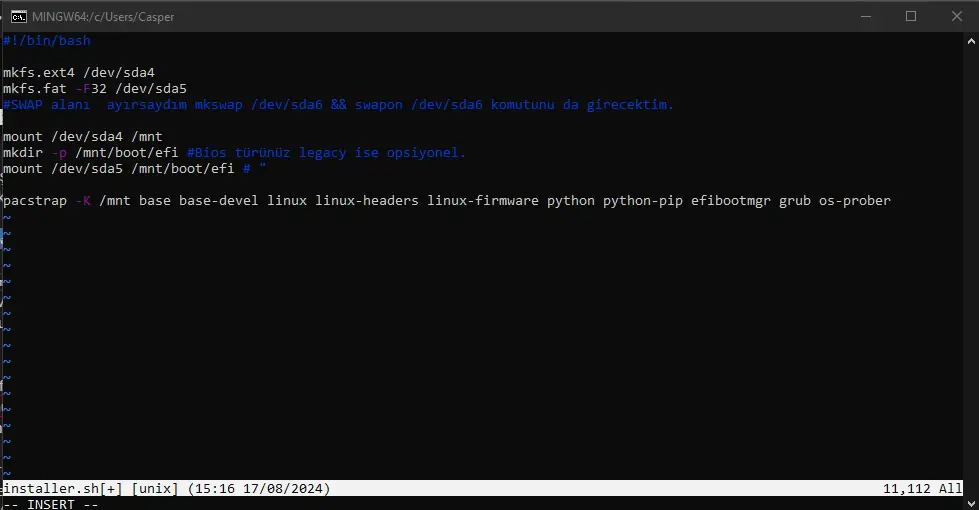Place cursor on '#!/bin/bash' shebang line
Viewport: 979px width, 510px height.
click(47, 41)
